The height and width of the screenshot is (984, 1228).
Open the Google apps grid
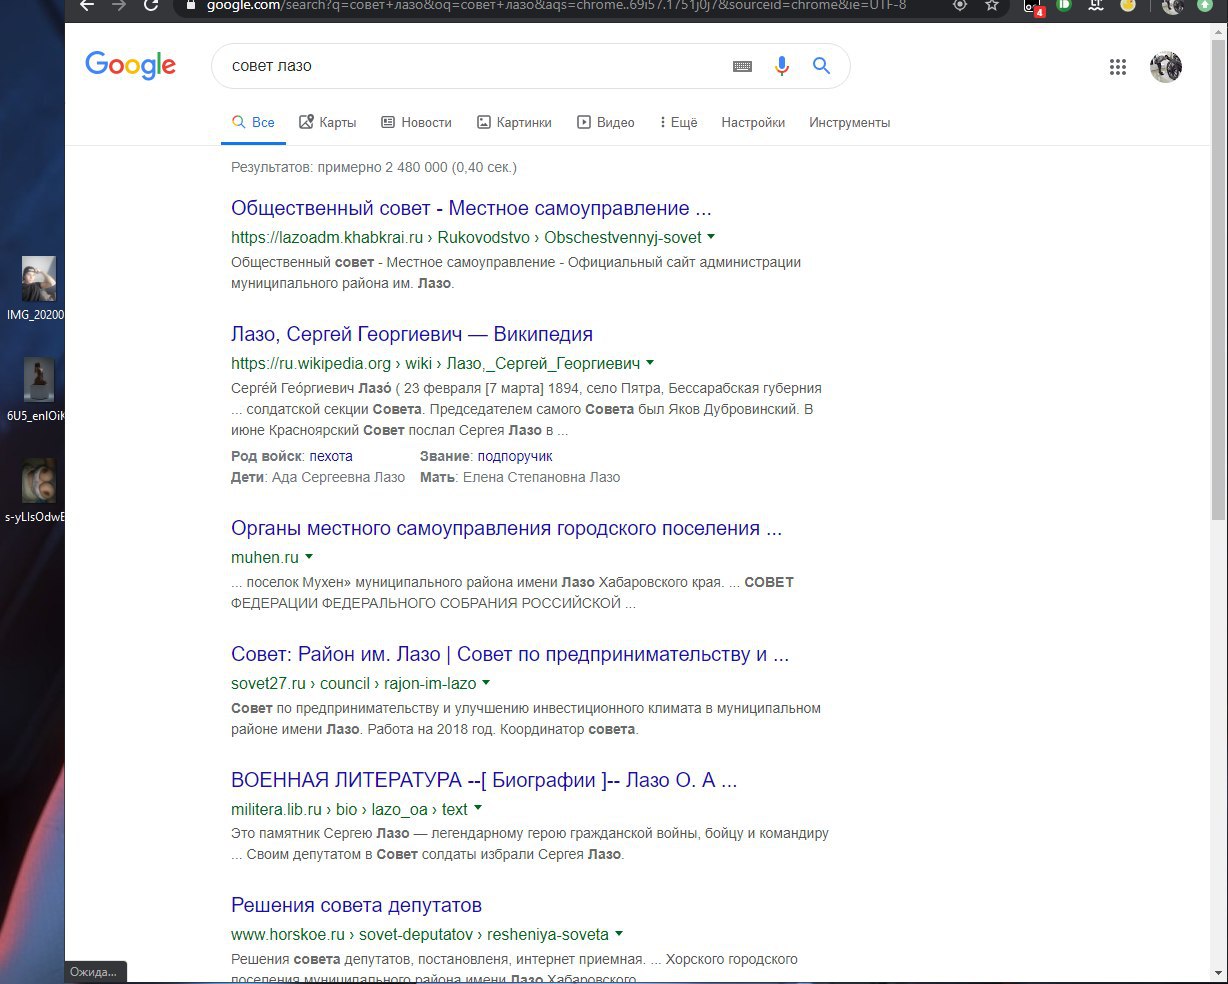pyautogui.click(x=1118, y=67)
